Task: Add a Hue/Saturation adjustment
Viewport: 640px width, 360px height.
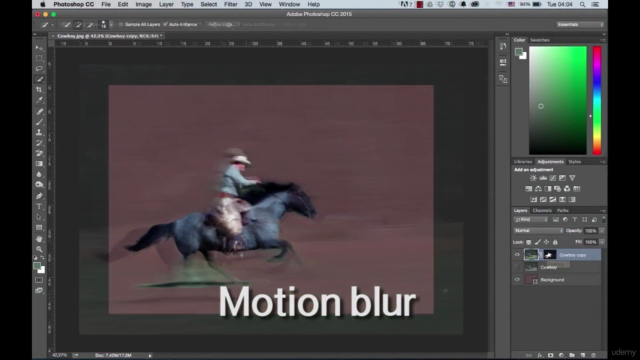Action: (529, 189)
